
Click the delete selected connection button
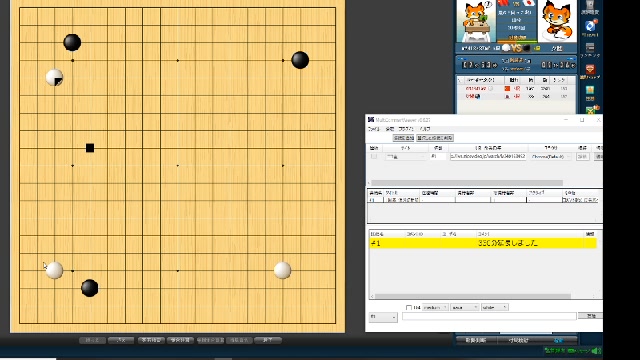[x=435, y=138]
